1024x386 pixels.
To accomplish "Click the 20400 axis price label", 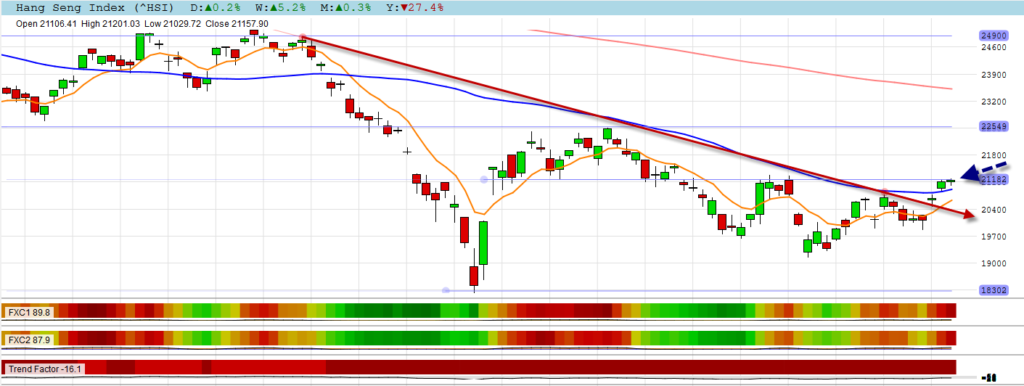I will click(993, 210).
